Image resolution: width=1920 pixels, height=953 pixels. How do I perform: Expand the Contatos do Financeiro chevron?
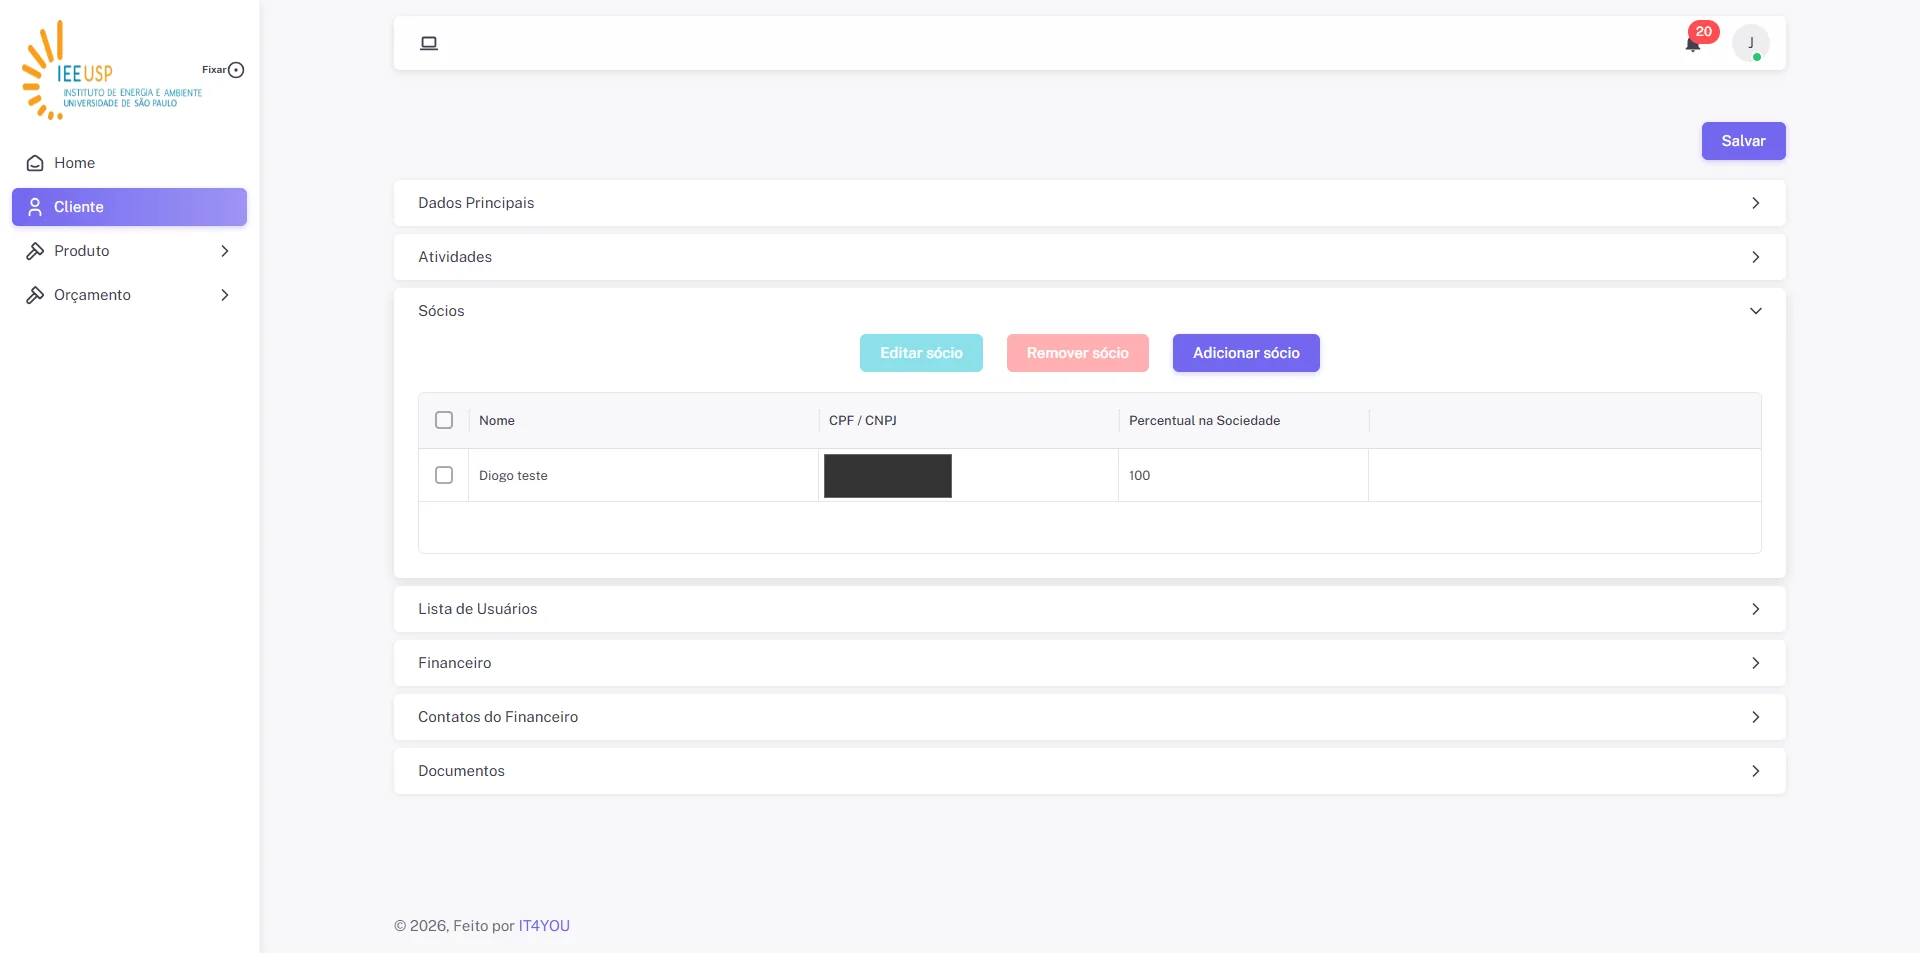(1755, 717)
